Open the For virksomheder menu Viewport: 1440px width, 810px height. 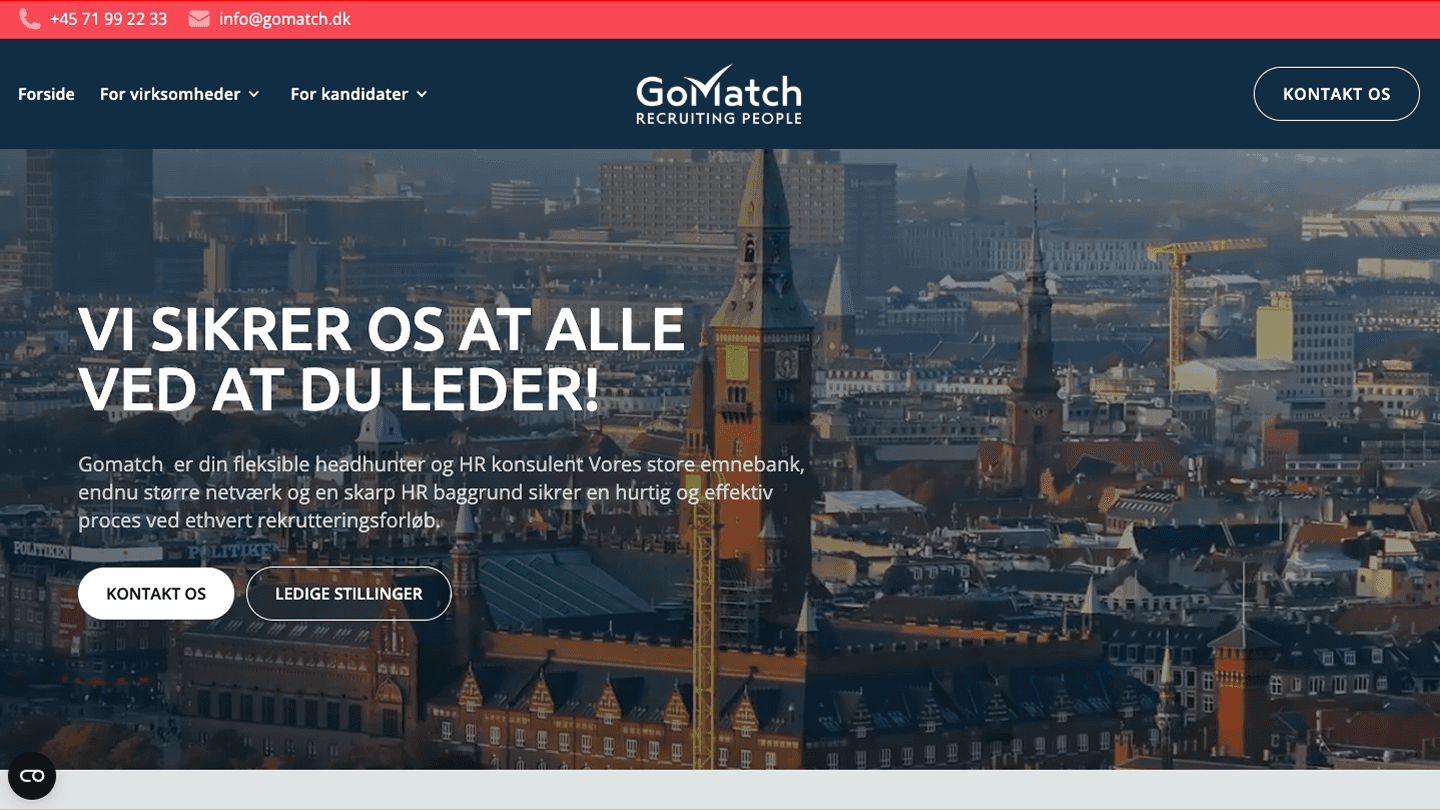[x=170, y=94]
